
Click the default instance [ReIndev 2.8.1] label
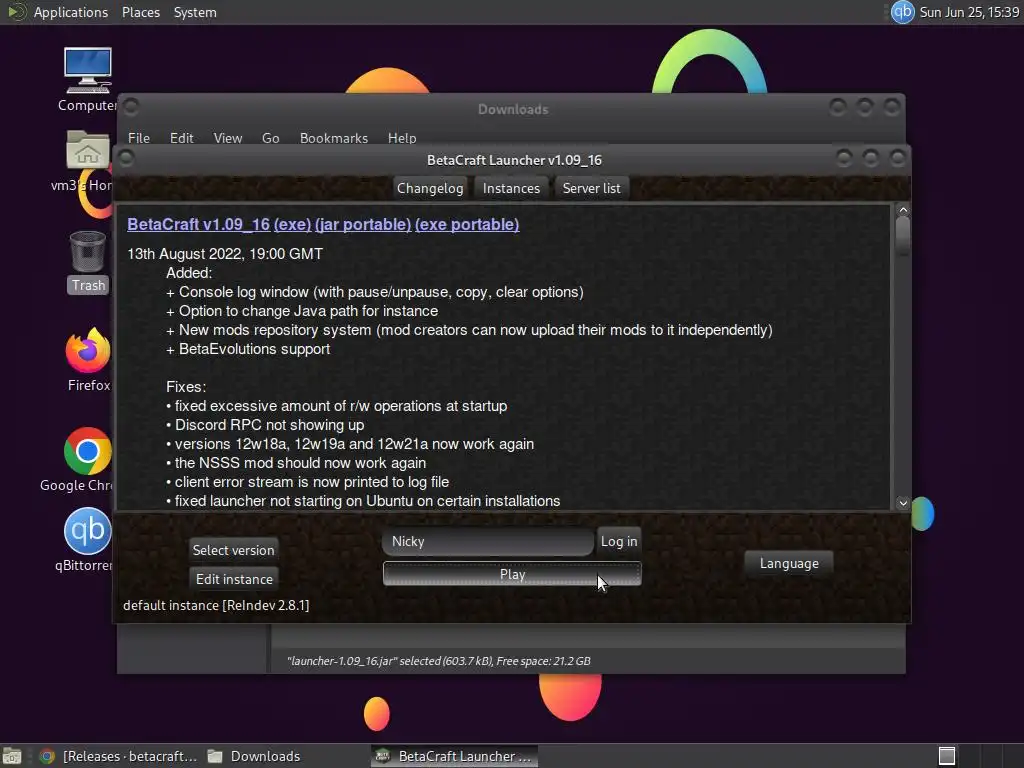point(216,605)
